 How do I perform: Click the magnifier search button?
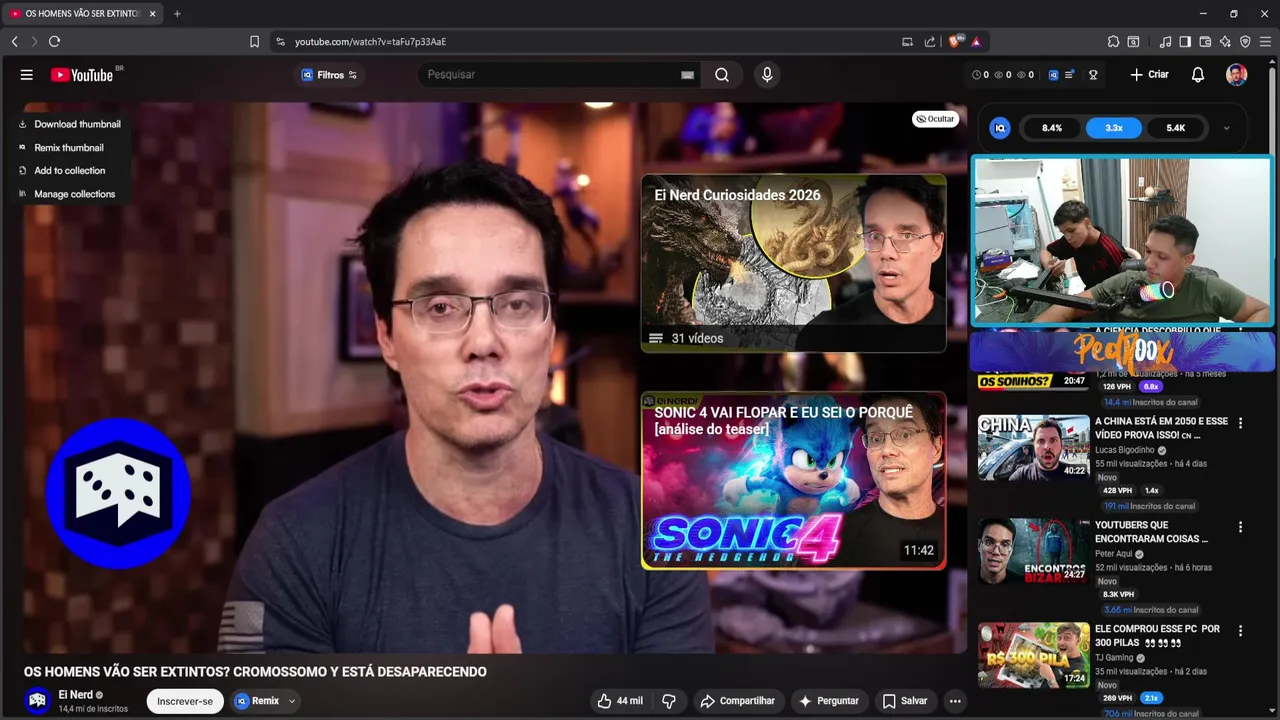(x=722, y=75)
